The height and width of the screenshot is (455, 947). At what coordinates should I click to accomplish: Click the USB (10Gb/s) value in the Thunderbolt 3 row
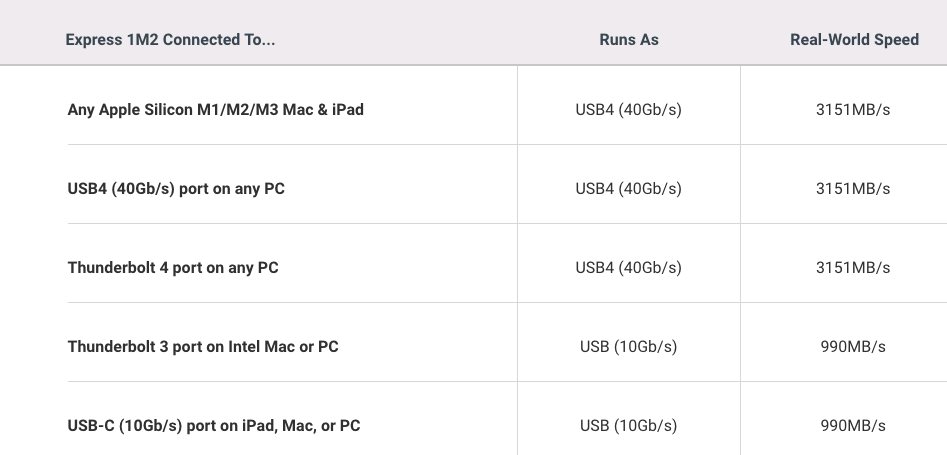628,347
